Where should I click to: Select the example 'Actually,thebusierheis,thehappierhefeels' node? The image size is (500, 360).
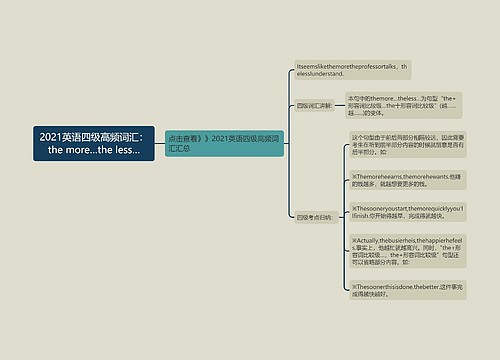click(408, 251)
